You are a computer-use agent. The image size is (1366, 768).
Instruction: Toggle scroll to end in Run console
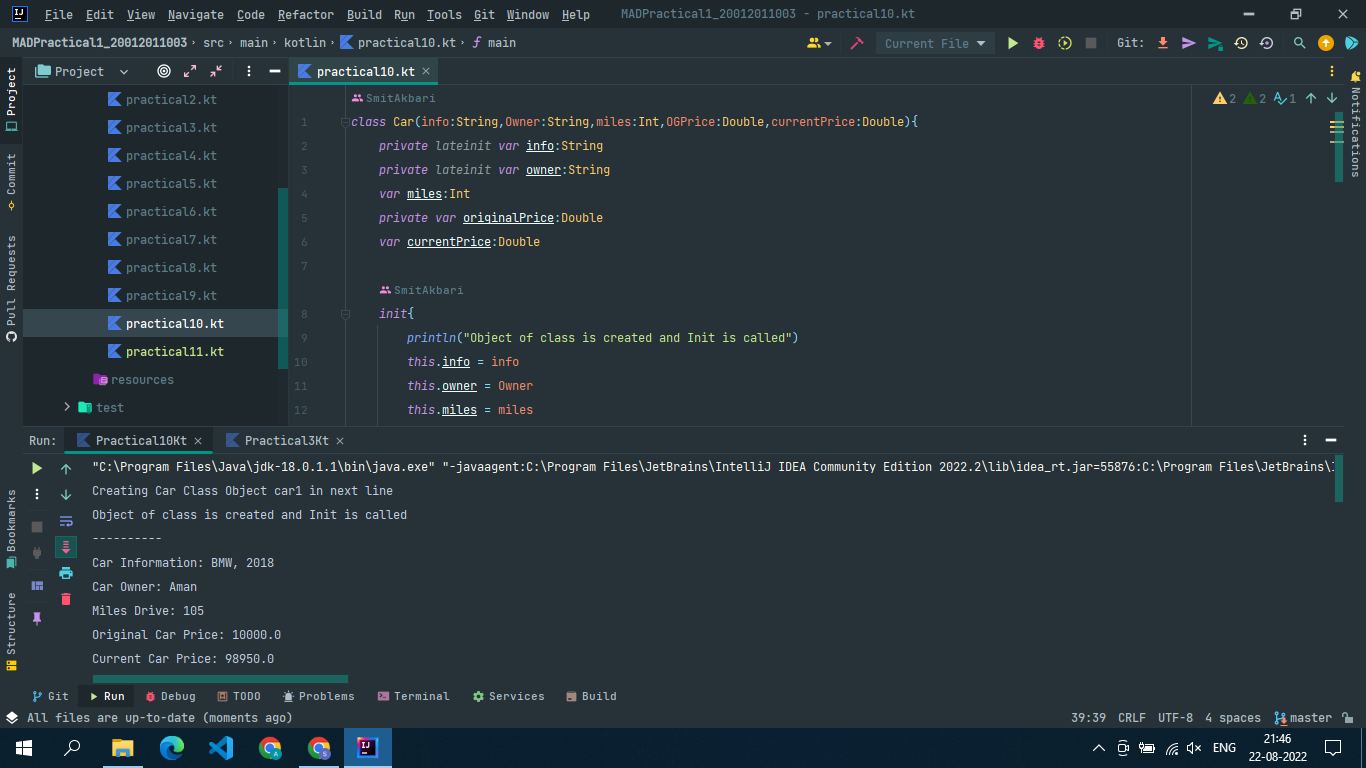click(66, 547)
